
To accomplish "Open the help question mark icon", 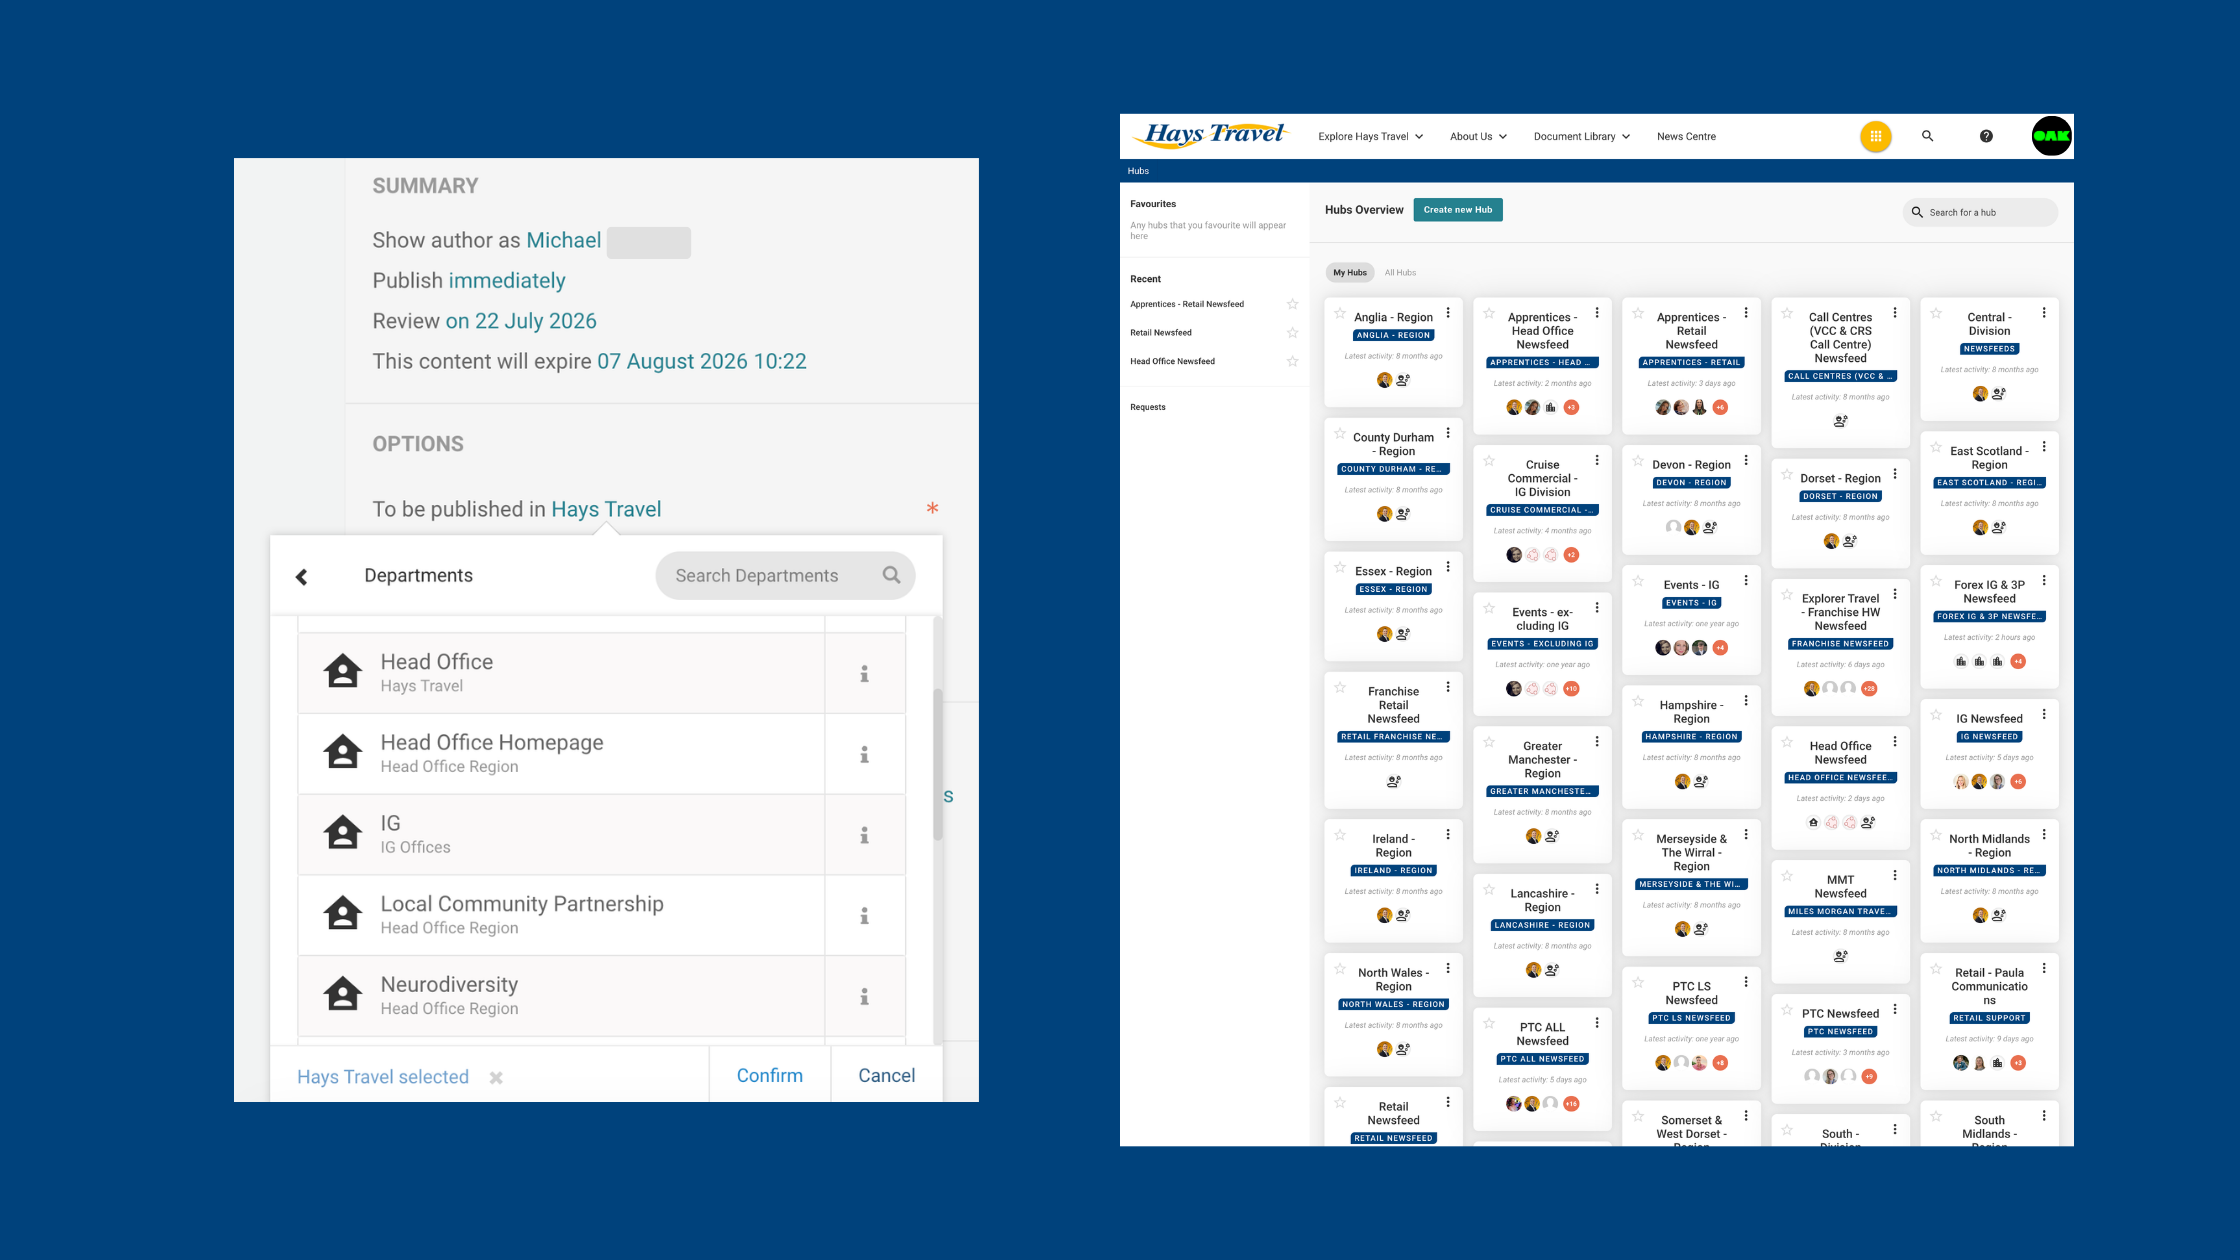I will 1986,136.
